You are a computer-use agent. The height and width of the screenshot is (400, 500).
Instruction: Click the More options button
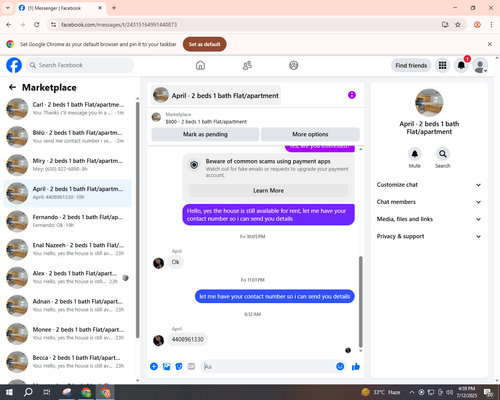pyautogui.click(x=310, y=134)
